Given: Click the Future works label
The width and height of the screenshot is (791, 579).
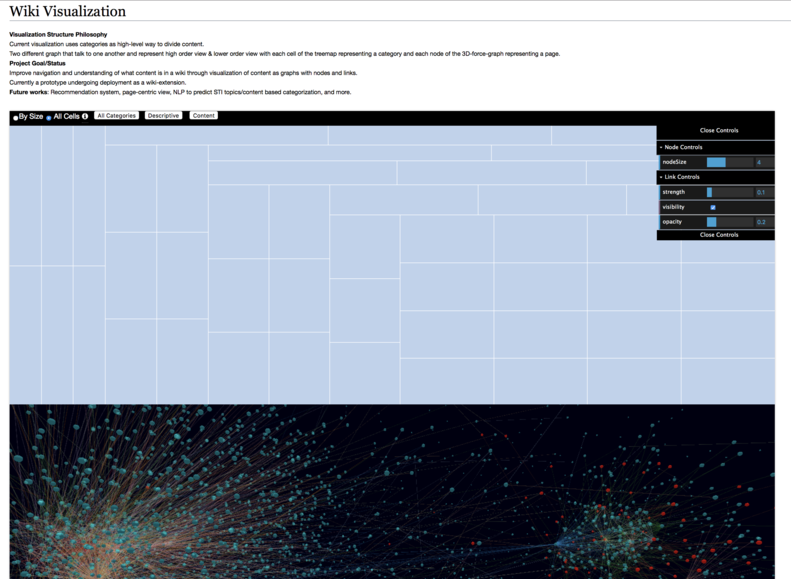Looking at the screenshot, I should coord(29,92).
